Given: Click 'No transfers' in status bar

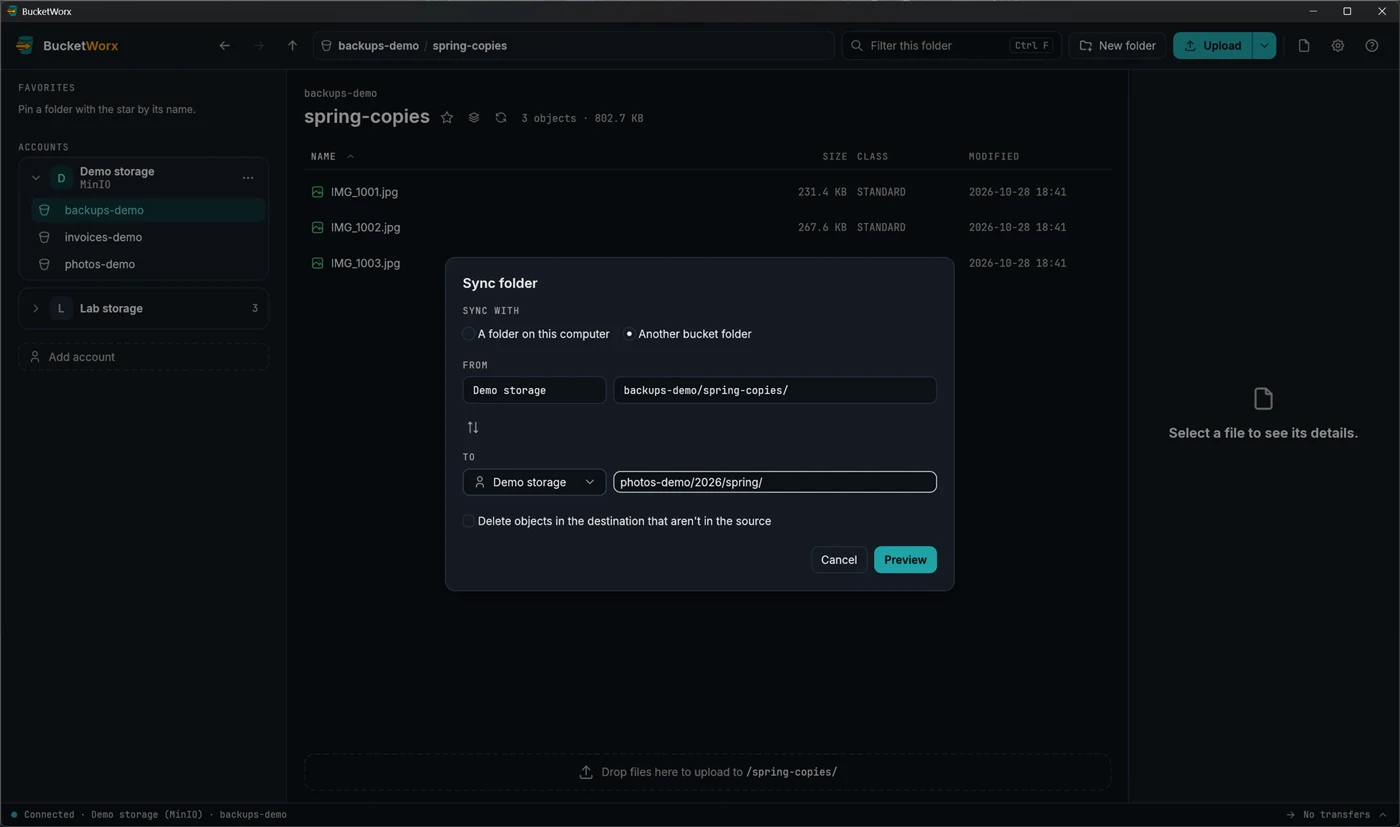Looking at the screenshot, I should pos(1336,815).
